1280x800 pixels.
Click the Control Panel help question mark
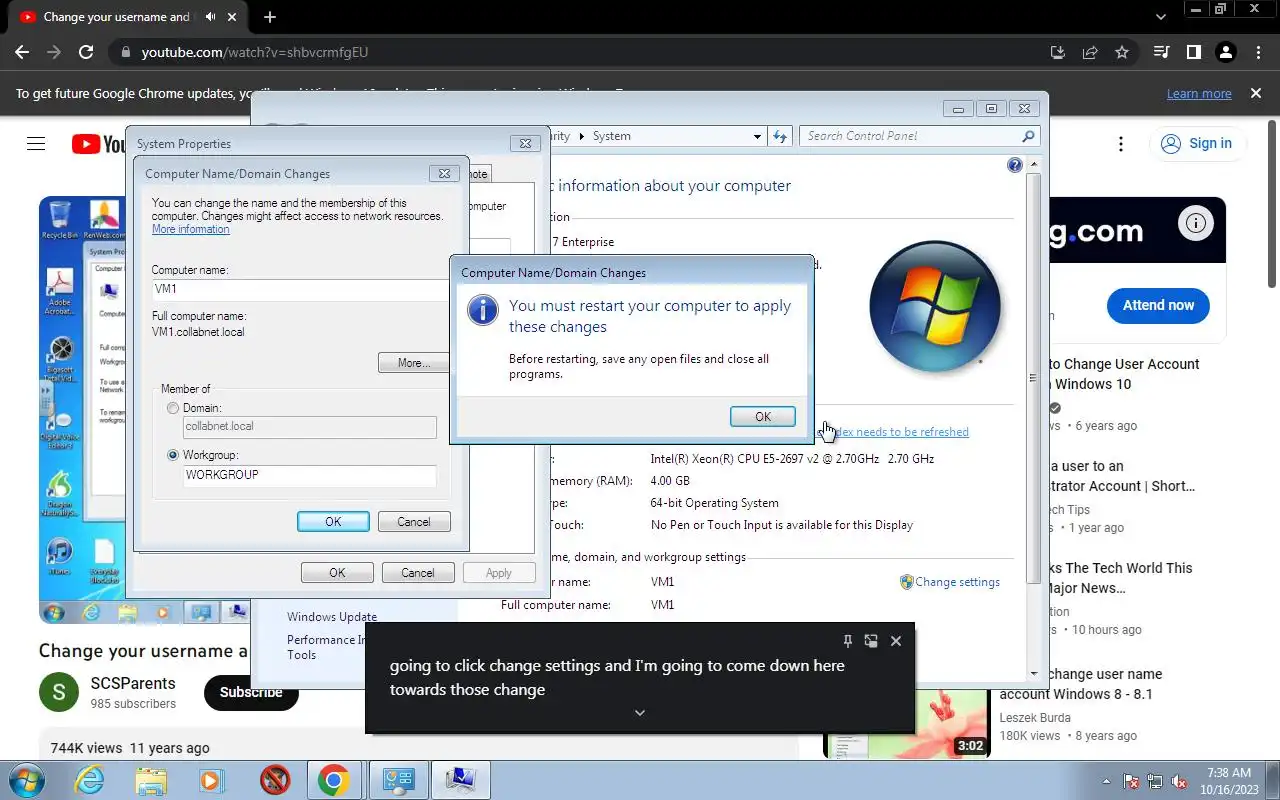tap(1015, 165)
